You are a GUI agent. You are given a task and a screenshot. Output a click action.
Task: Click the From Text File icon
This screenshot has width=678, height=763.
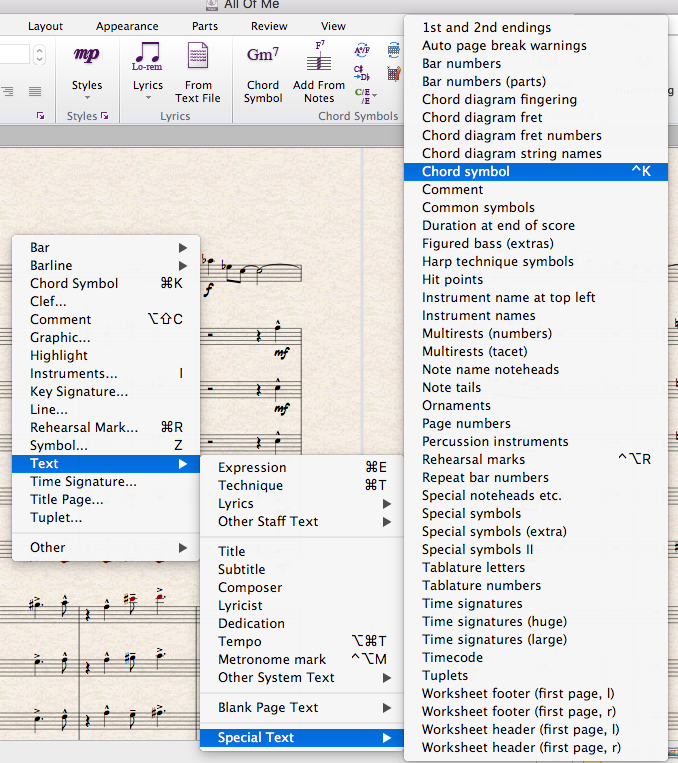(198, 72)
